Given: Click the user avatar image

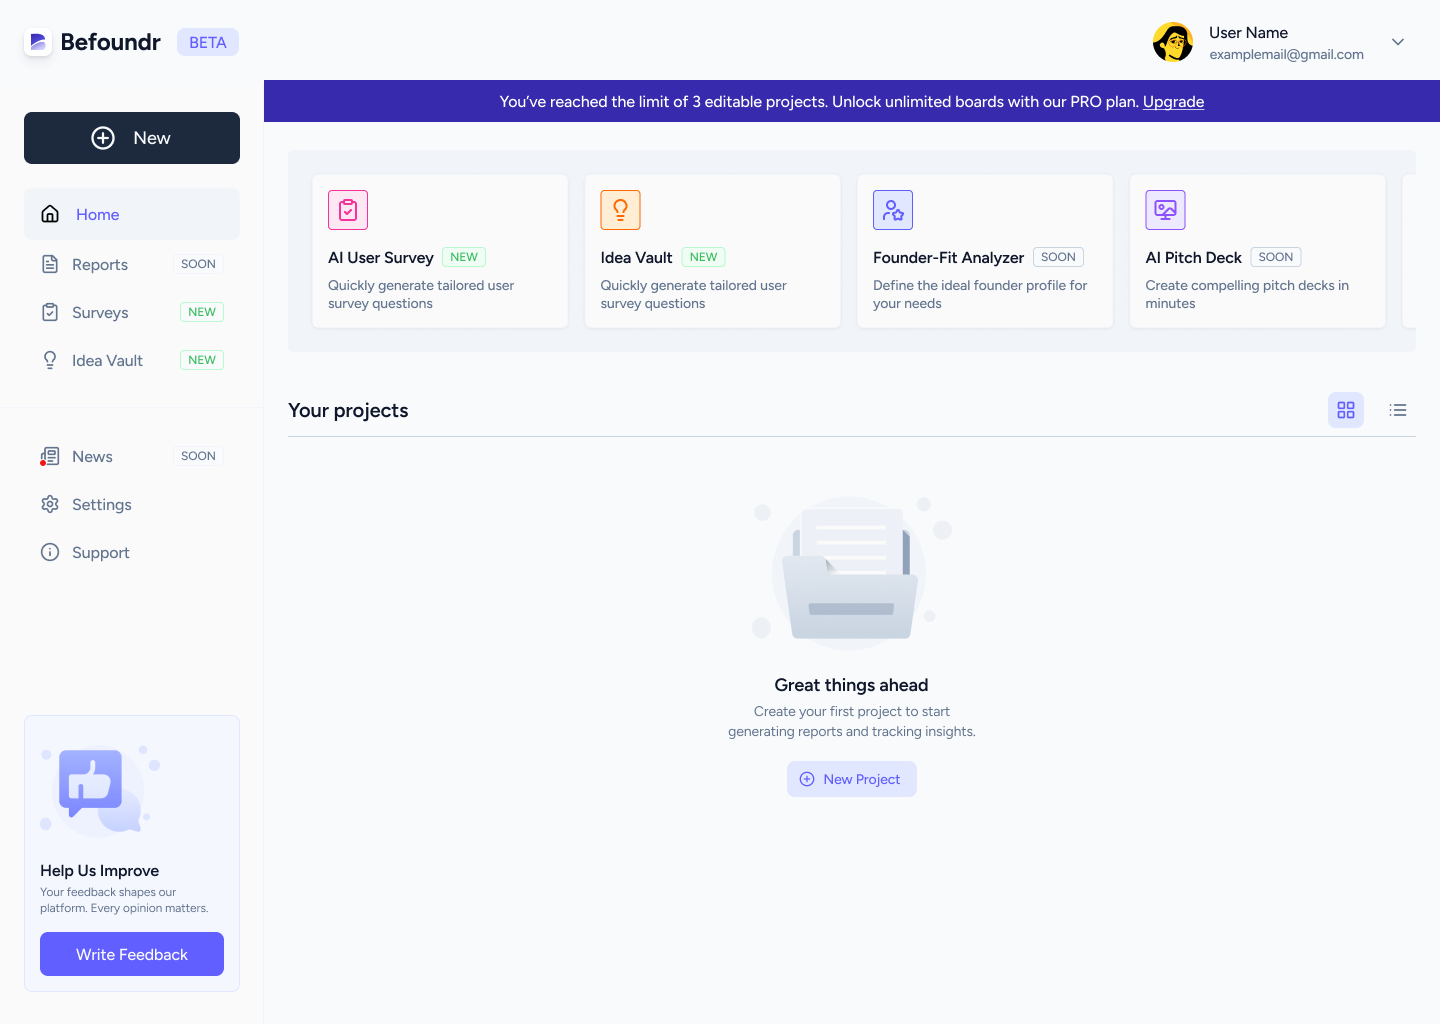Looking at the screenshot, I should pyautogui.click(x=1172, y=42).
